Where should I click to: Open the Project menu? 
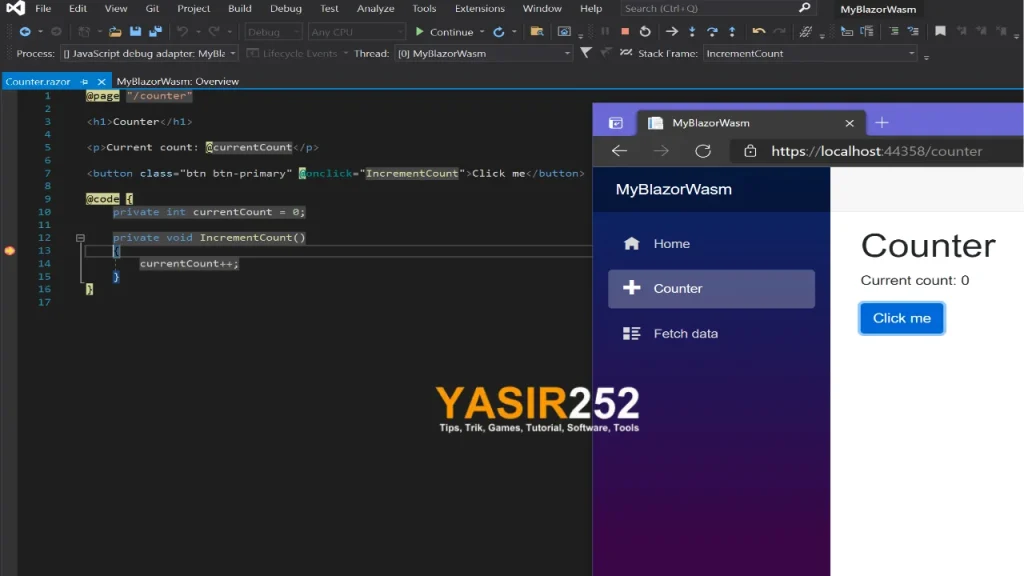(x=193, y=8)
